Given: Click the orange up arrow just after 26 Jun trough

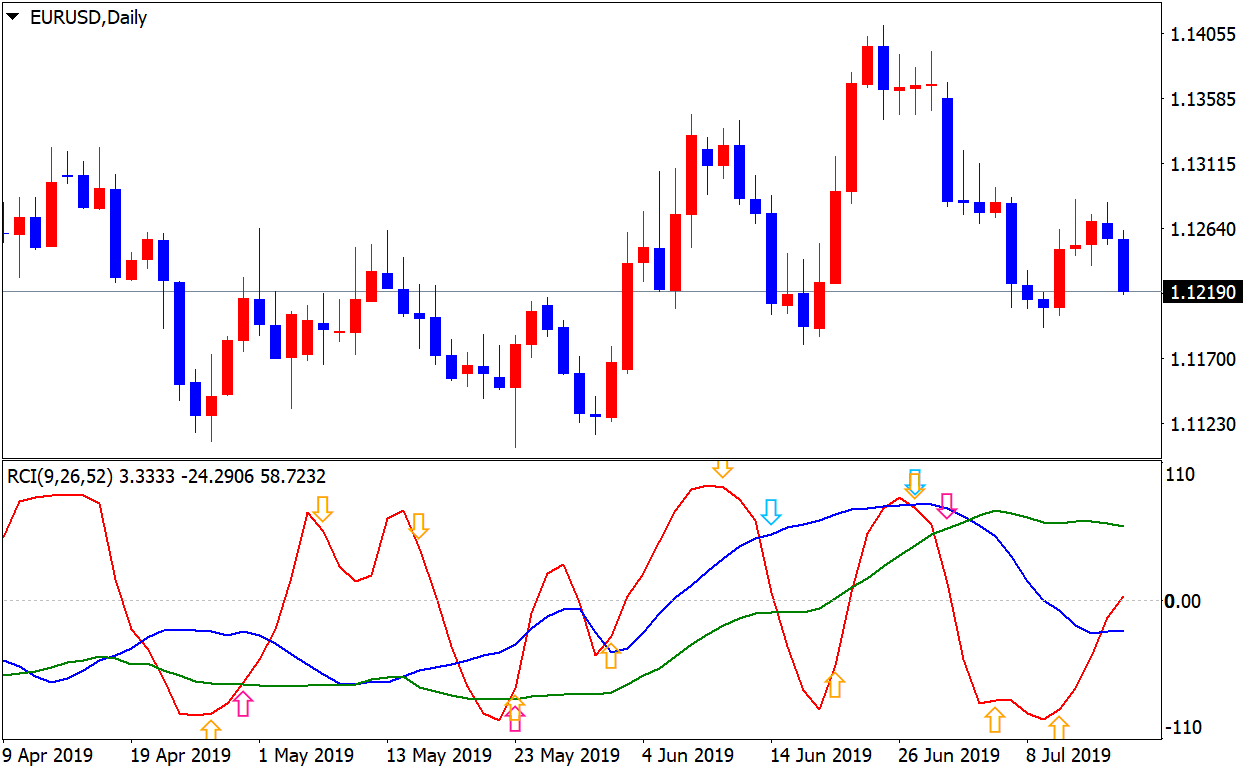Looking at the screenshot, I should click(x=994, y=720).
